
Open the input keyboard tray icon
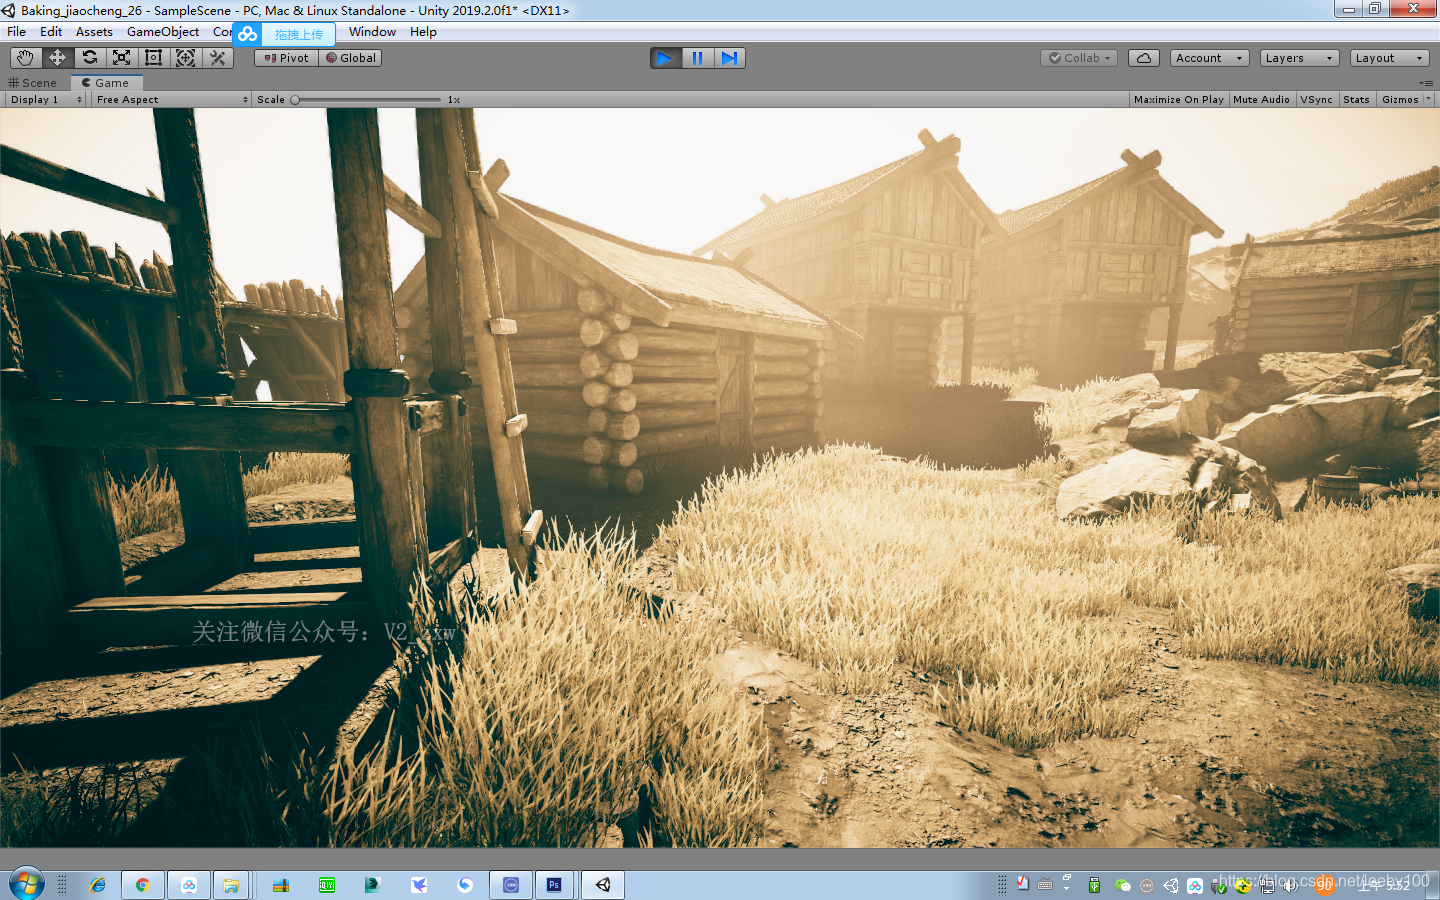(x=1045, y=885)
